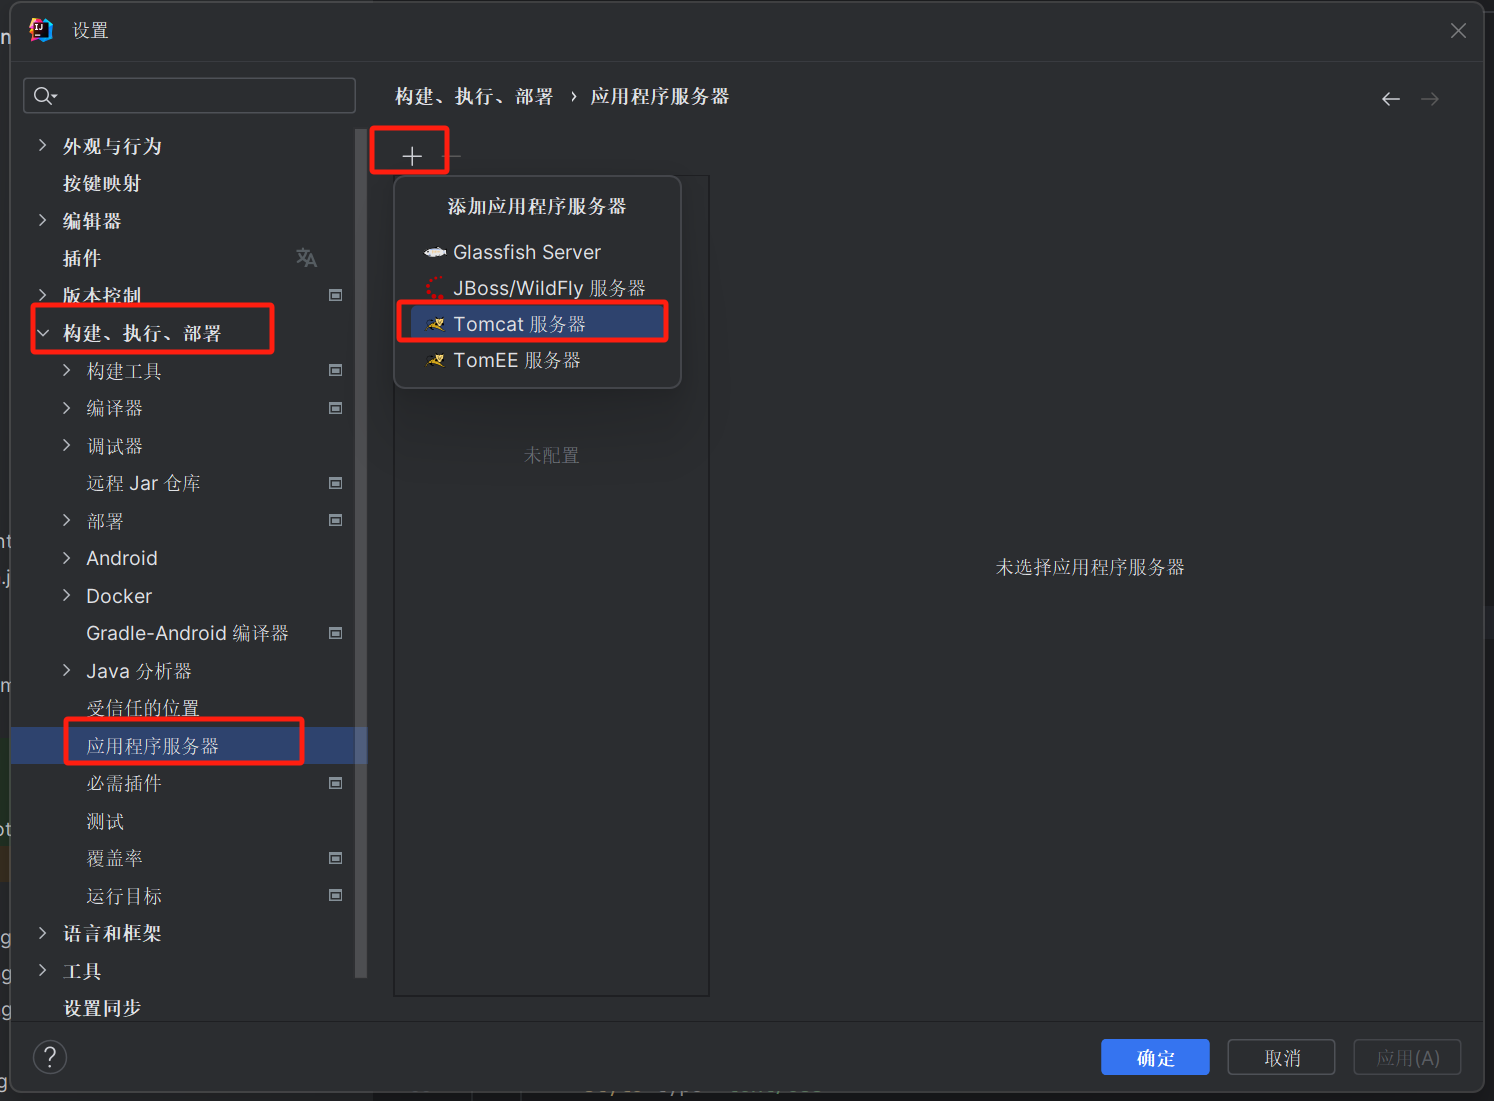Open the 设置同步 settings page
The width and height of the screenshot is (1494, 1101).
[x=102, y=1008]
